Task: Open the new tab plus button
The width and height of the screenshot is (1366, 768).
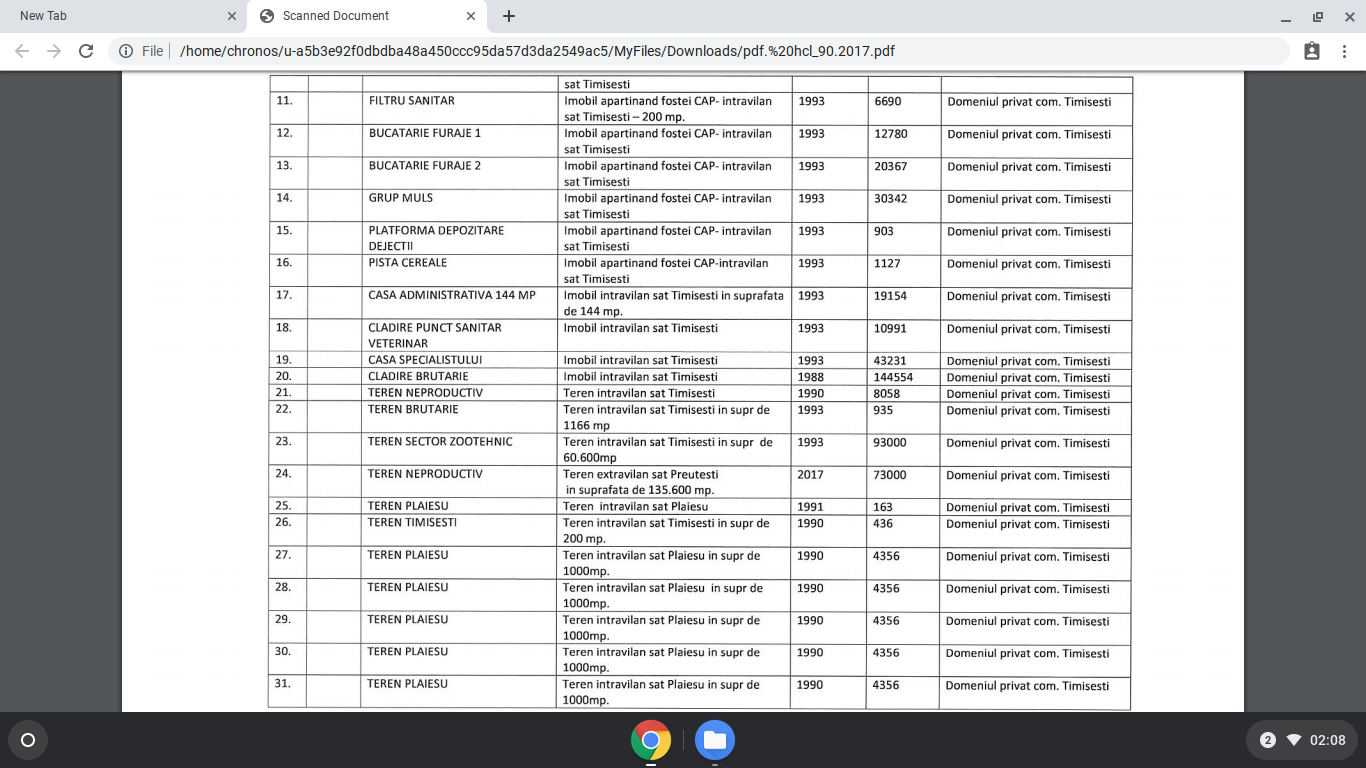Action: pyautogui.click(x=509, y=16)
